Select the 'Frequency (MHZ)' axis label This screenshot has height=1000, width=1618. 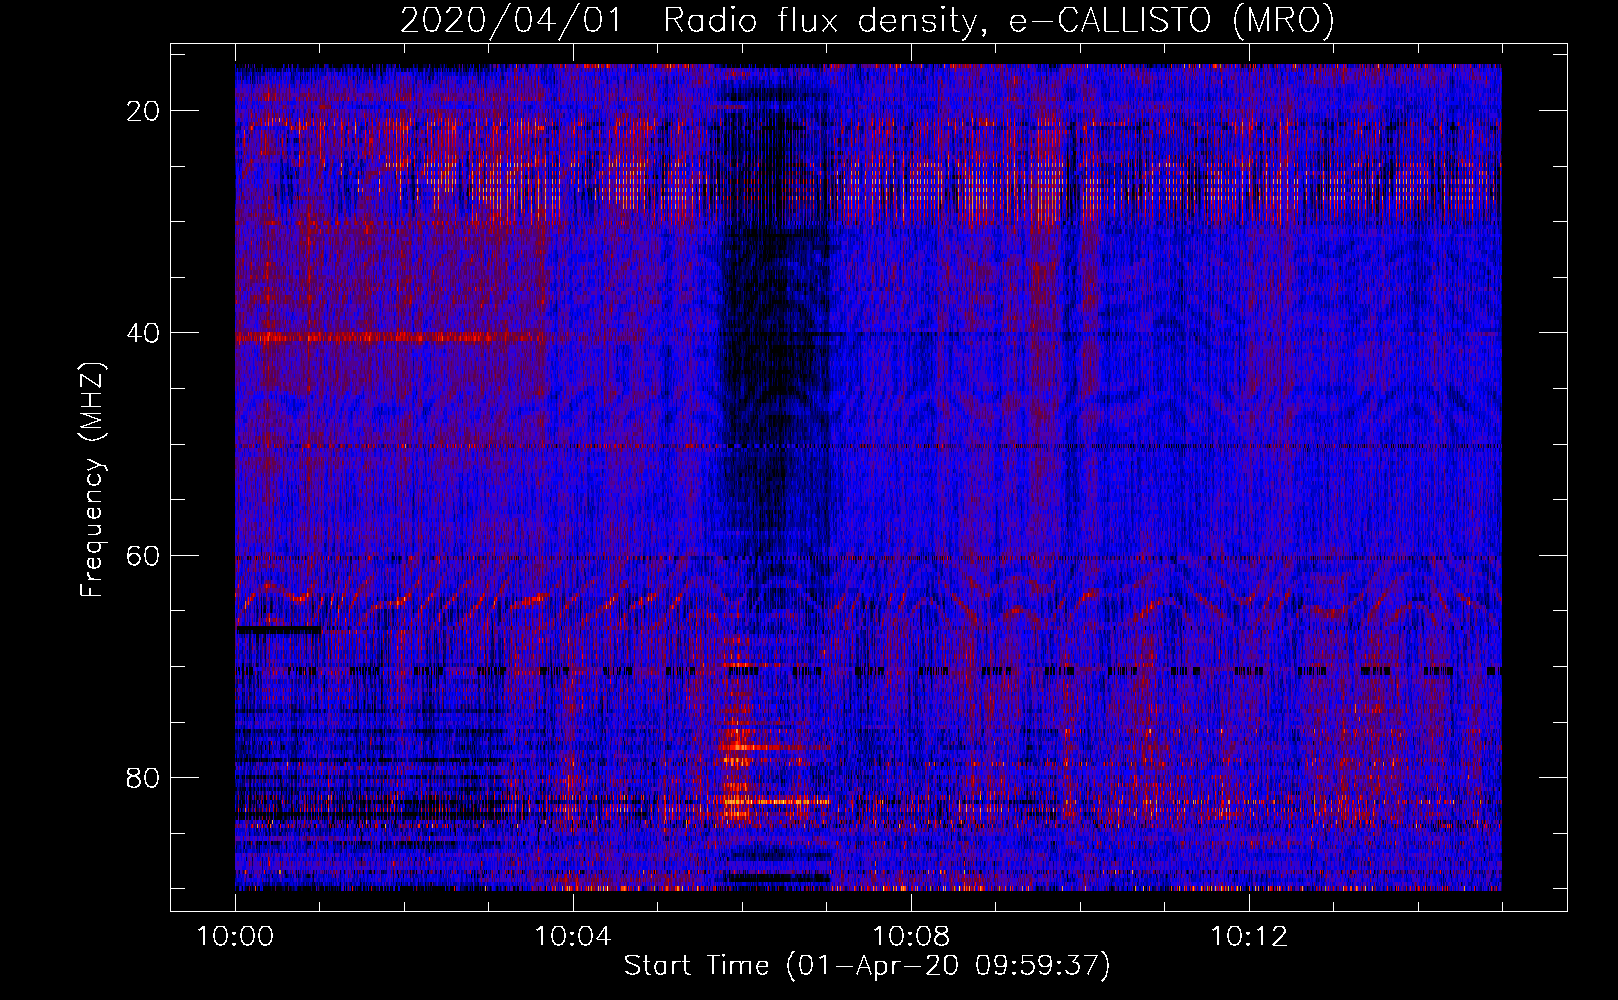tap(92, 480)
